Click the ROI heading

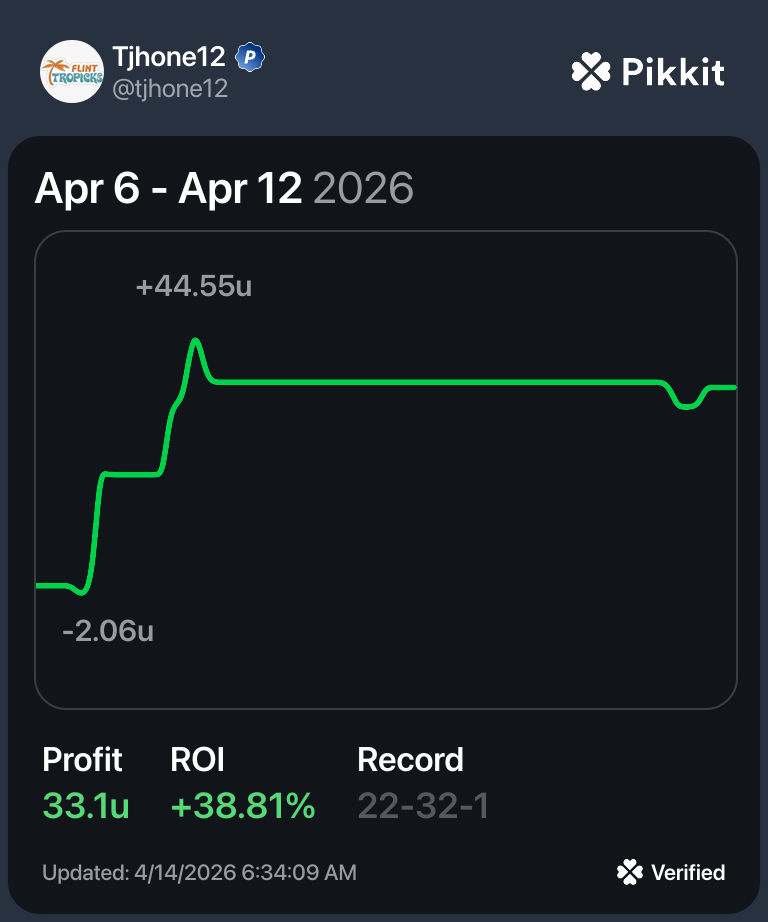[197, 760]
